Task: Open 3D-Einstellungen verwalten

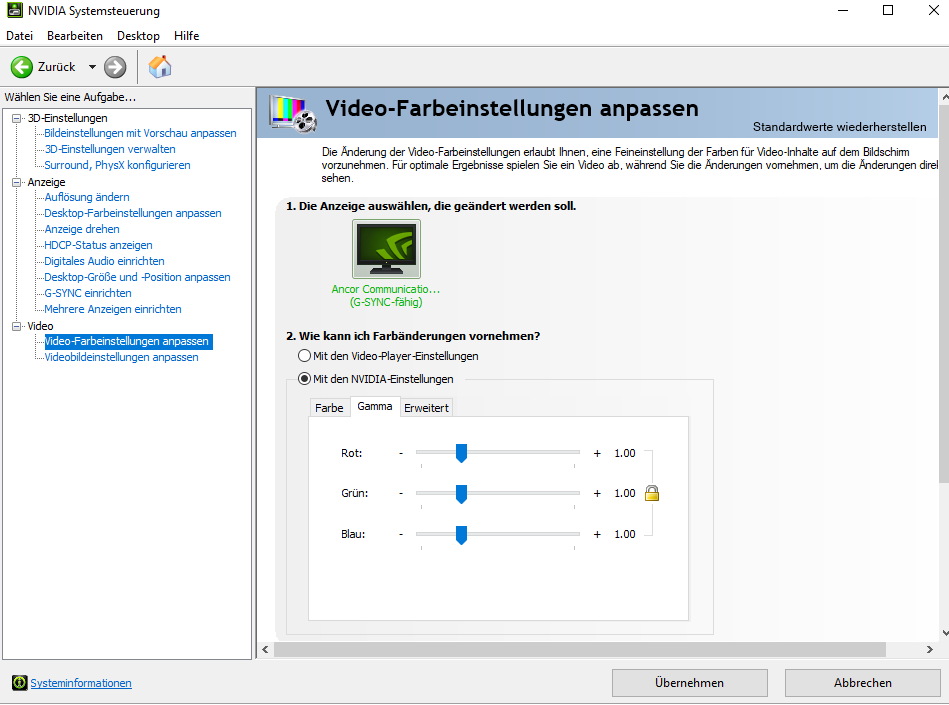Action: [110, 149]
